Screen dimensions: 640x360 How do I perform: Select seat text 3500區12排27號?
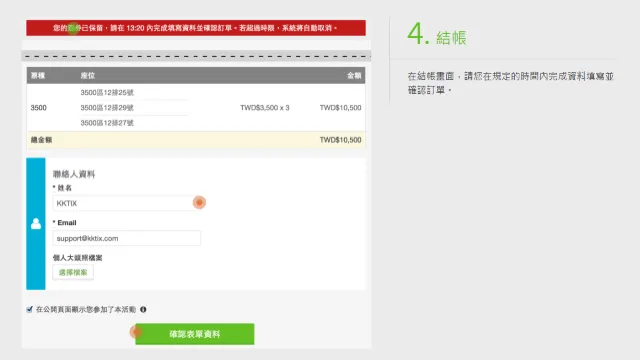pyautogui.click(x=107, y=123)
